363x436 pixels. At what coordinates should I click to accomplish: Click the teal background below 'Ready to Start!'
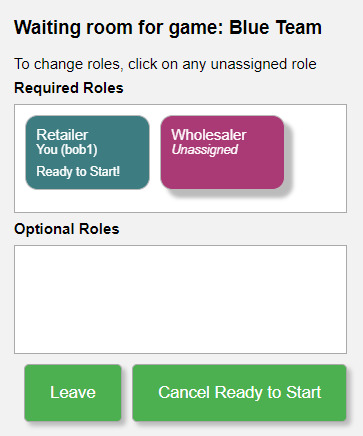[x=87, y=184]
